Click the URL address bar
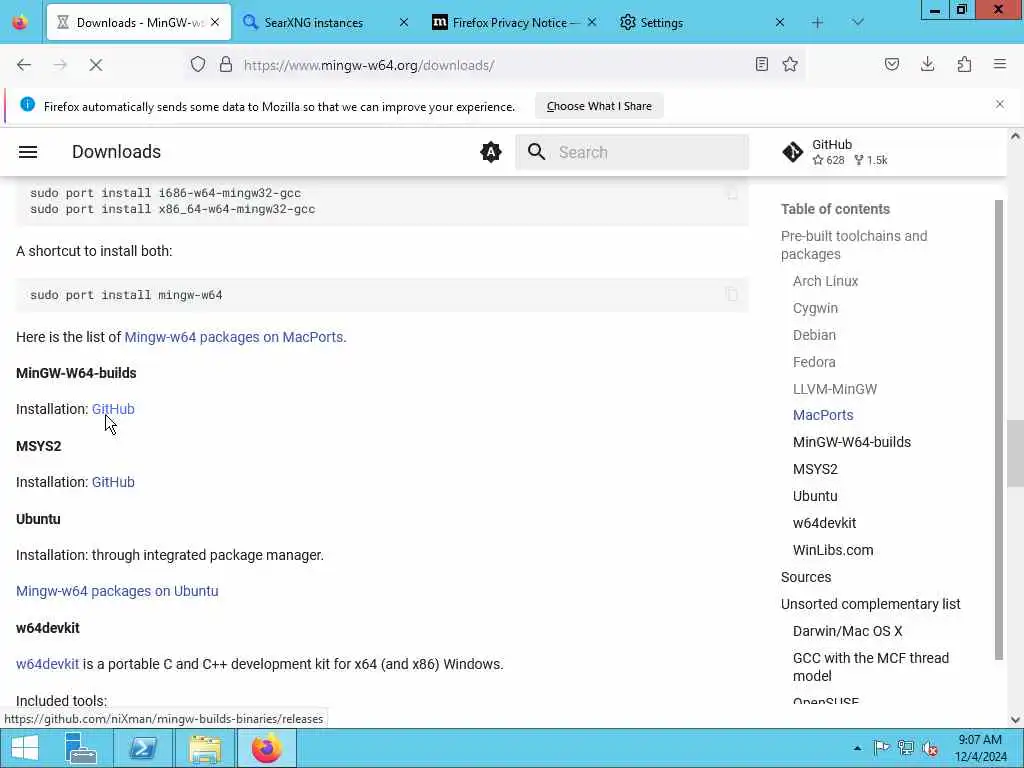Viewport: 1024px width, 768px height. [x=496, y=65]
